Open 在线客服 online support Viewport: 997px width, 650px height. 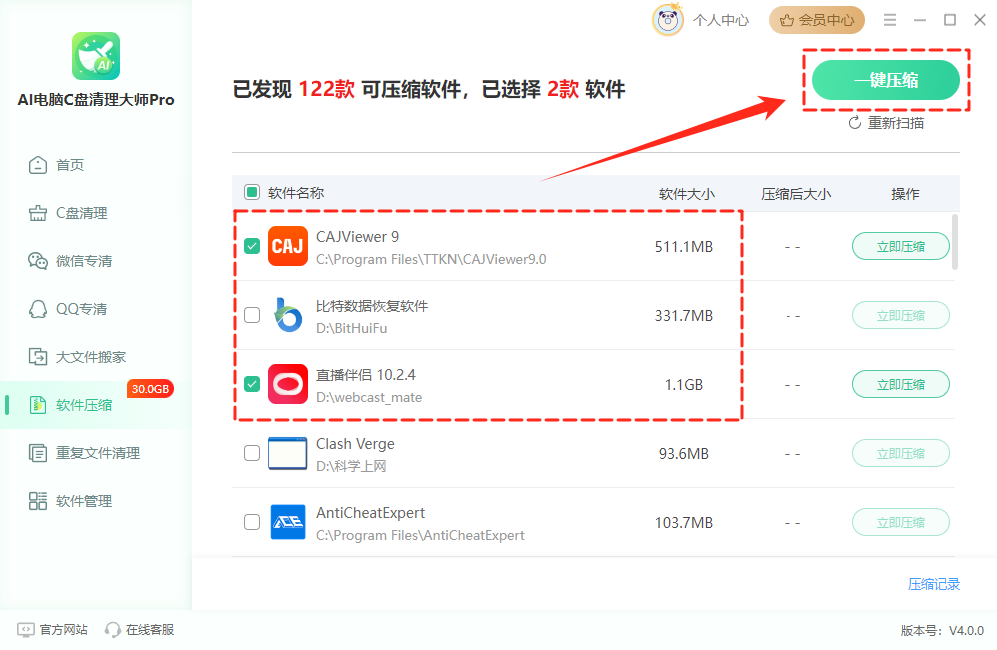tap(140, 630)
